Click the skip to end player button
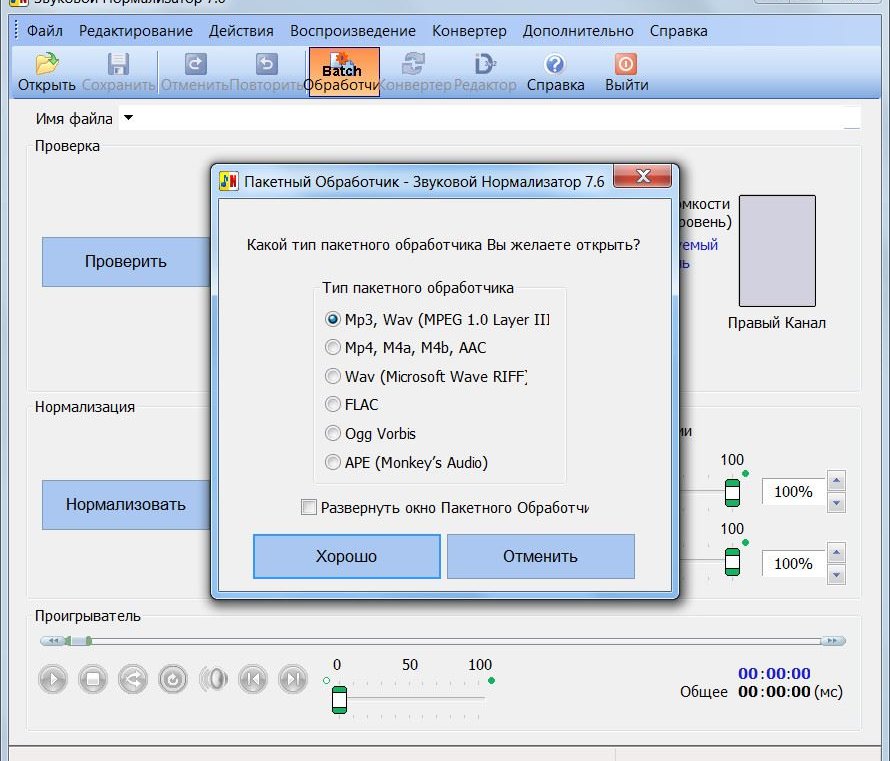Viewport: 890px width, 761px height. [293, 679]
